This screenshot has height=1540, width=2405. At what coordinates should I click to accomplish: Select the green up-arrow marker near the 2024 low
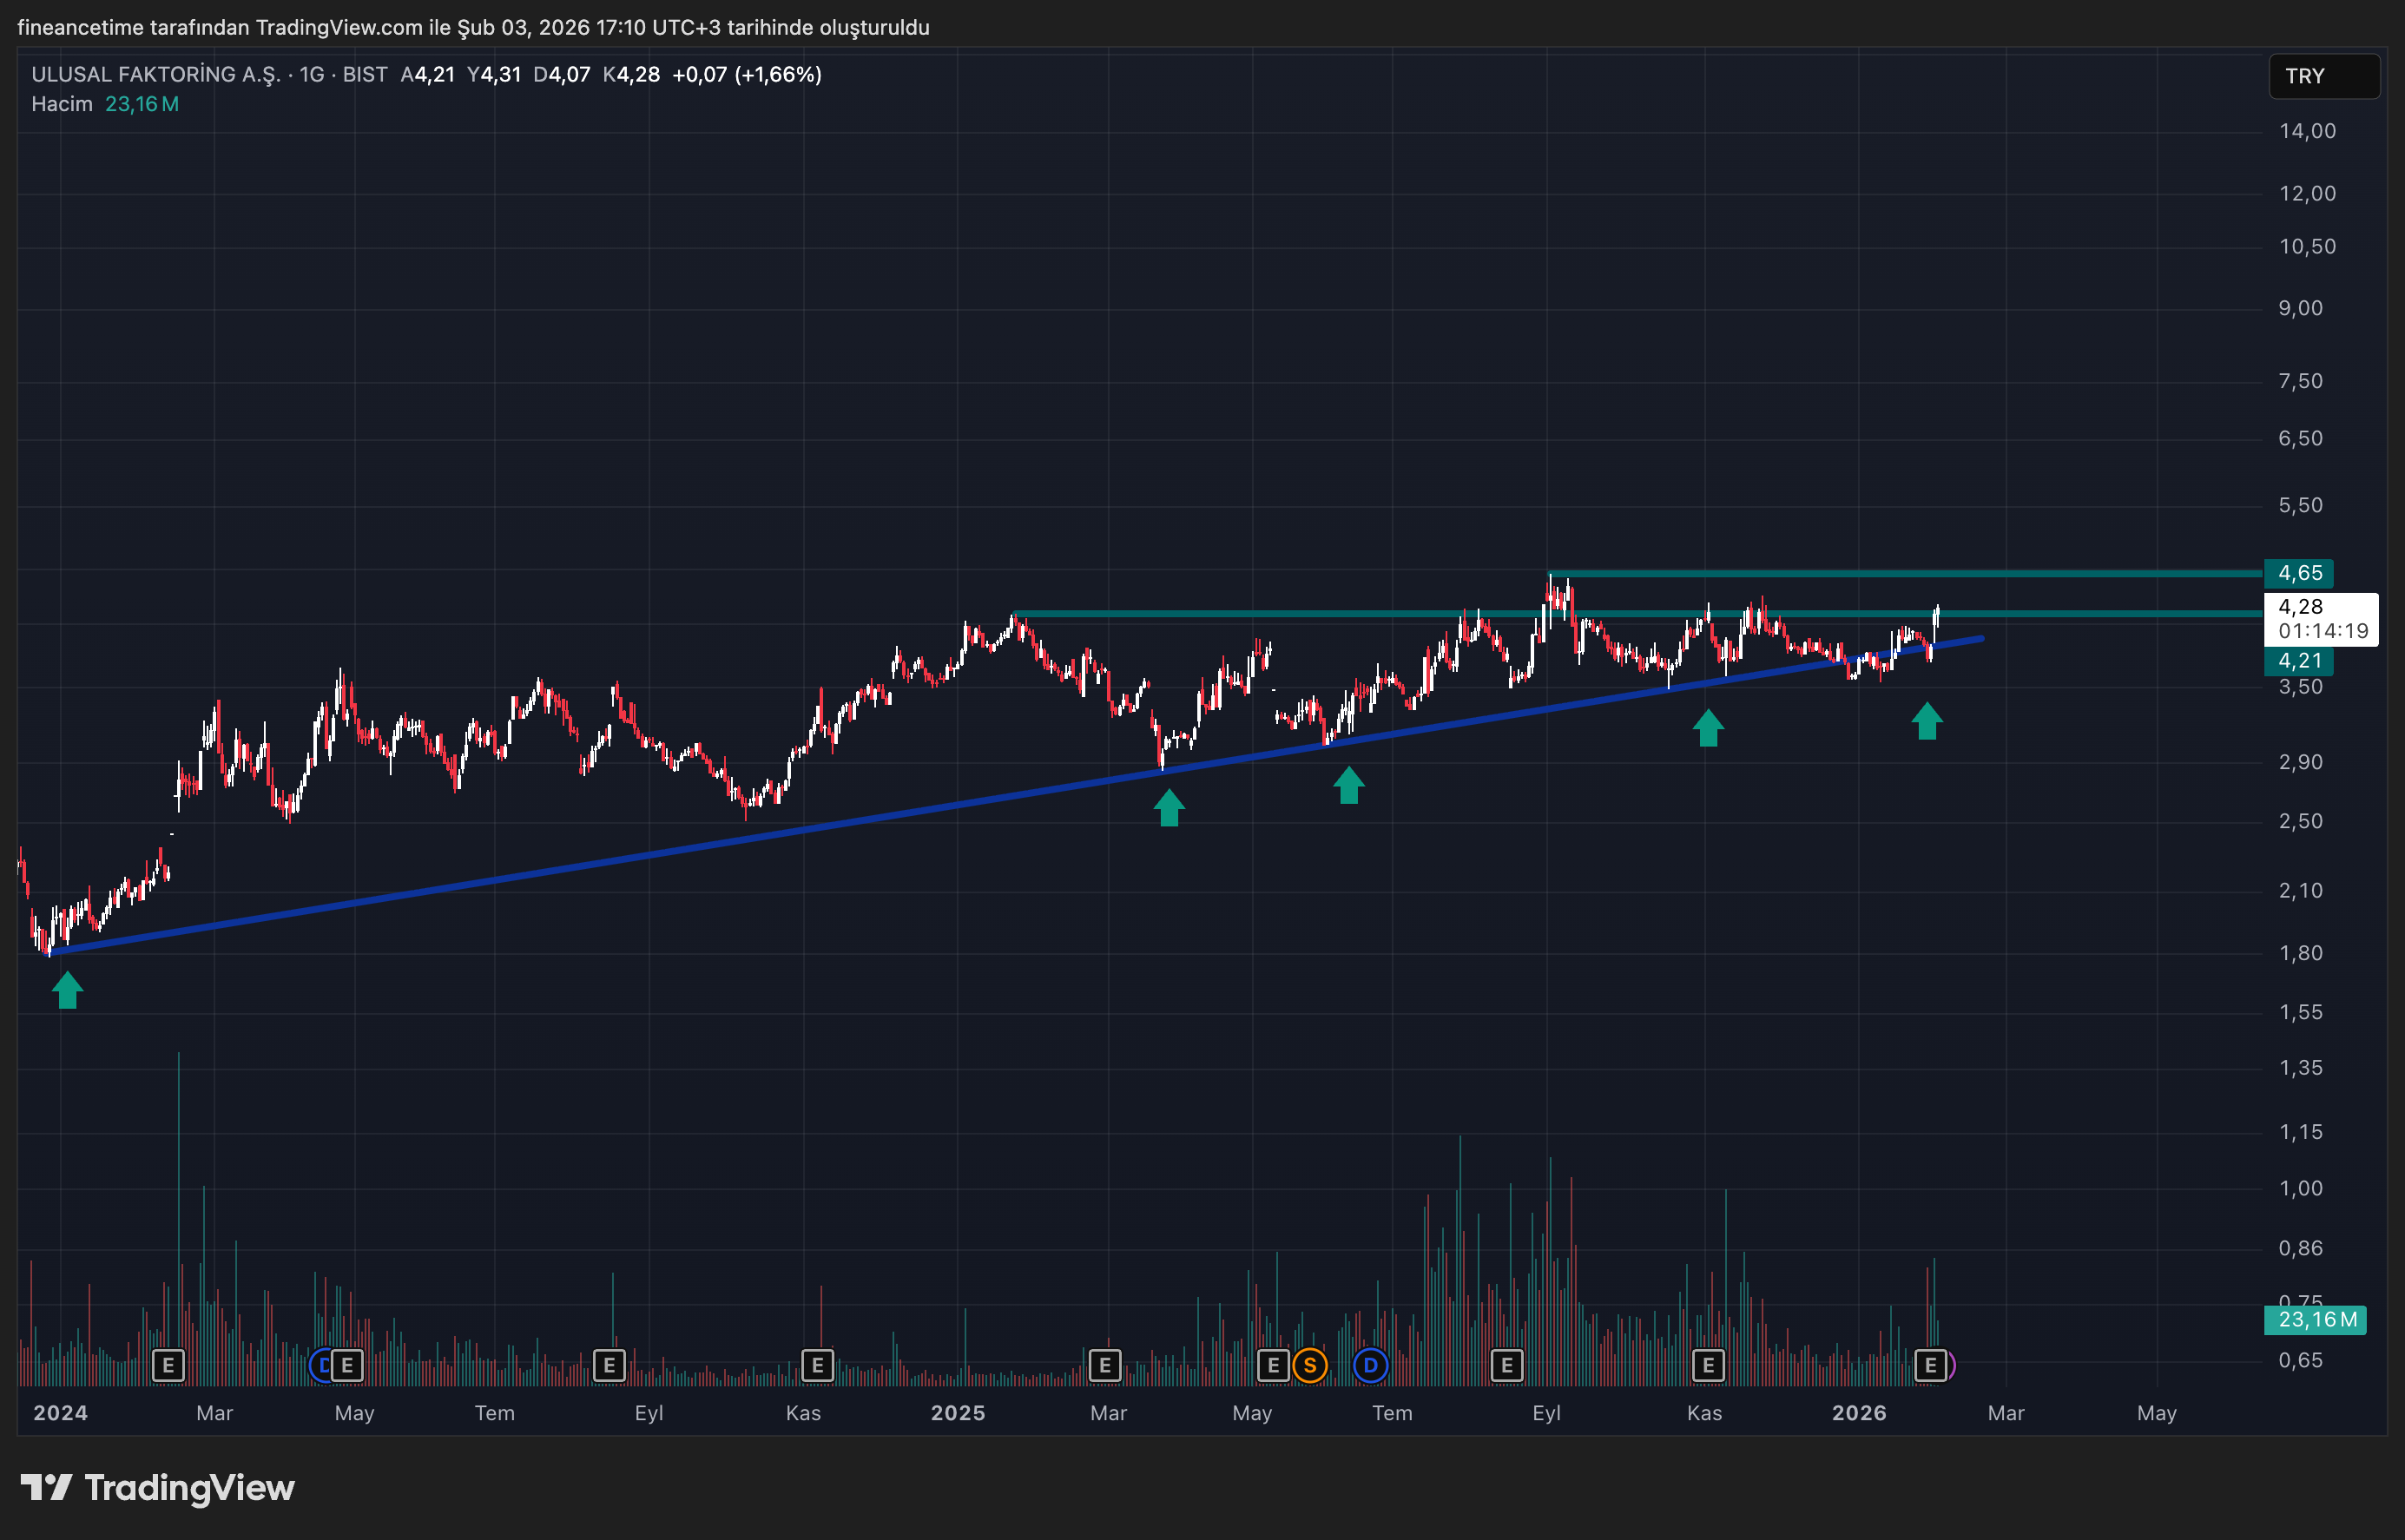(66, 990)
